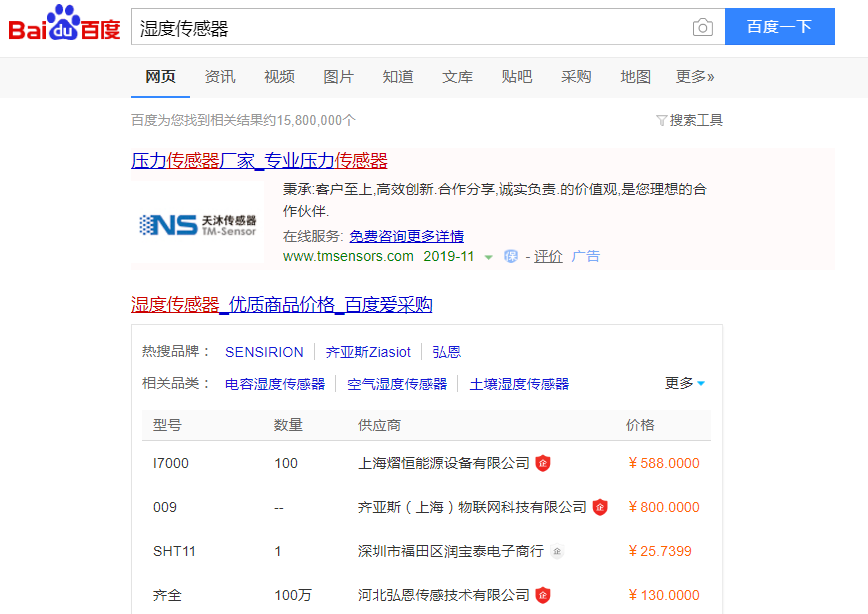Select 齐亚斯Ziasiot hot brand
This screenshot has height=614, width=868.
coord(368,352)
